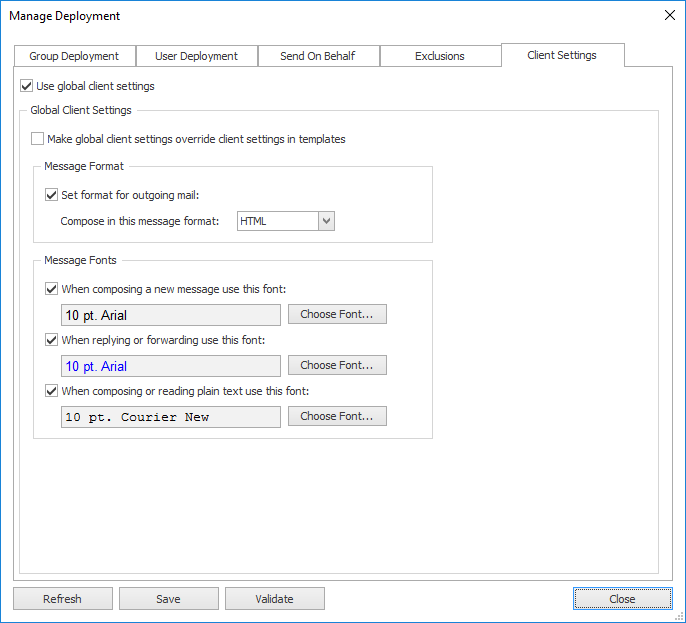Click the window resize grip corner
Image resolution: width=686 pixels, height=623 pixels.
[679, 617]
